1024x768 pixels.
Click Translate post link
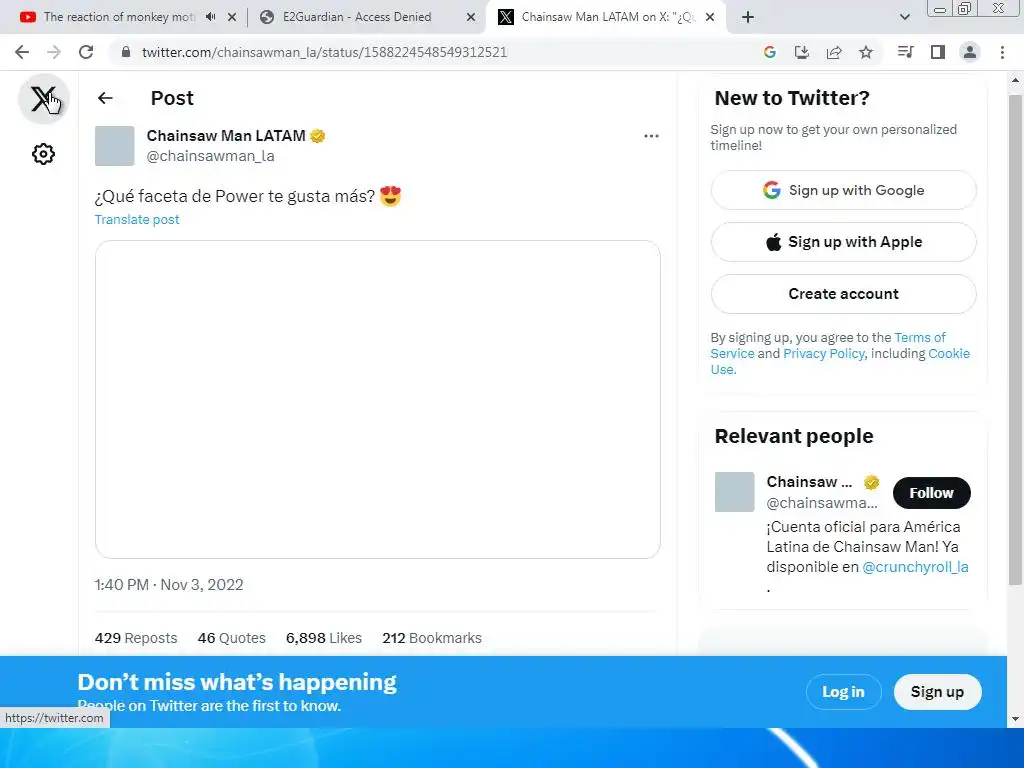tap(137, 219)
